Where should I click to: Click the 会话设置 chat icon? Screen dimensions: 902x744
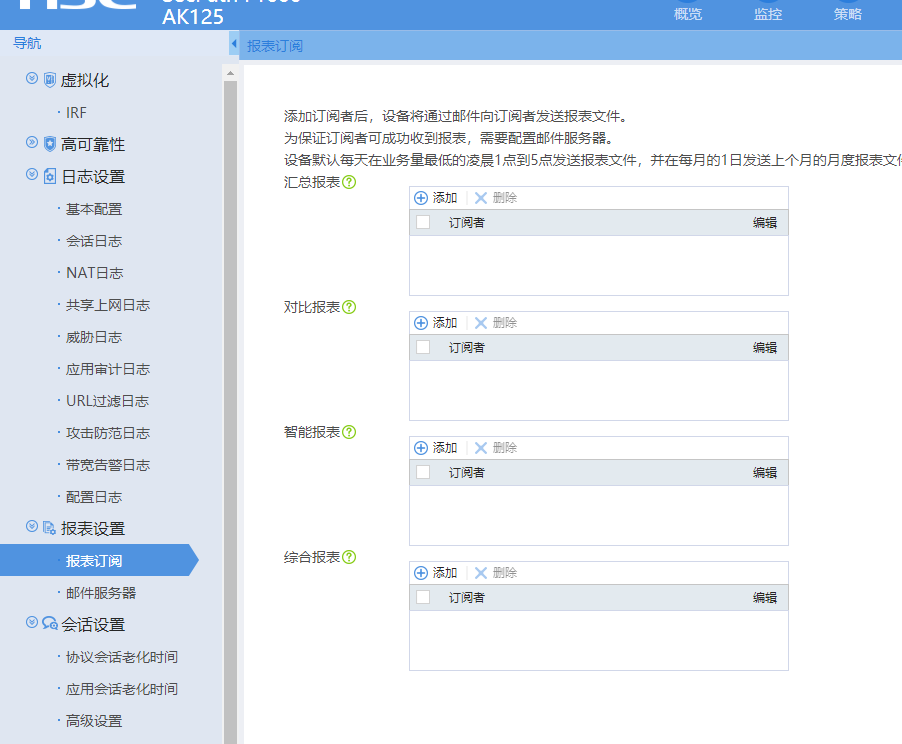[50, 623]
